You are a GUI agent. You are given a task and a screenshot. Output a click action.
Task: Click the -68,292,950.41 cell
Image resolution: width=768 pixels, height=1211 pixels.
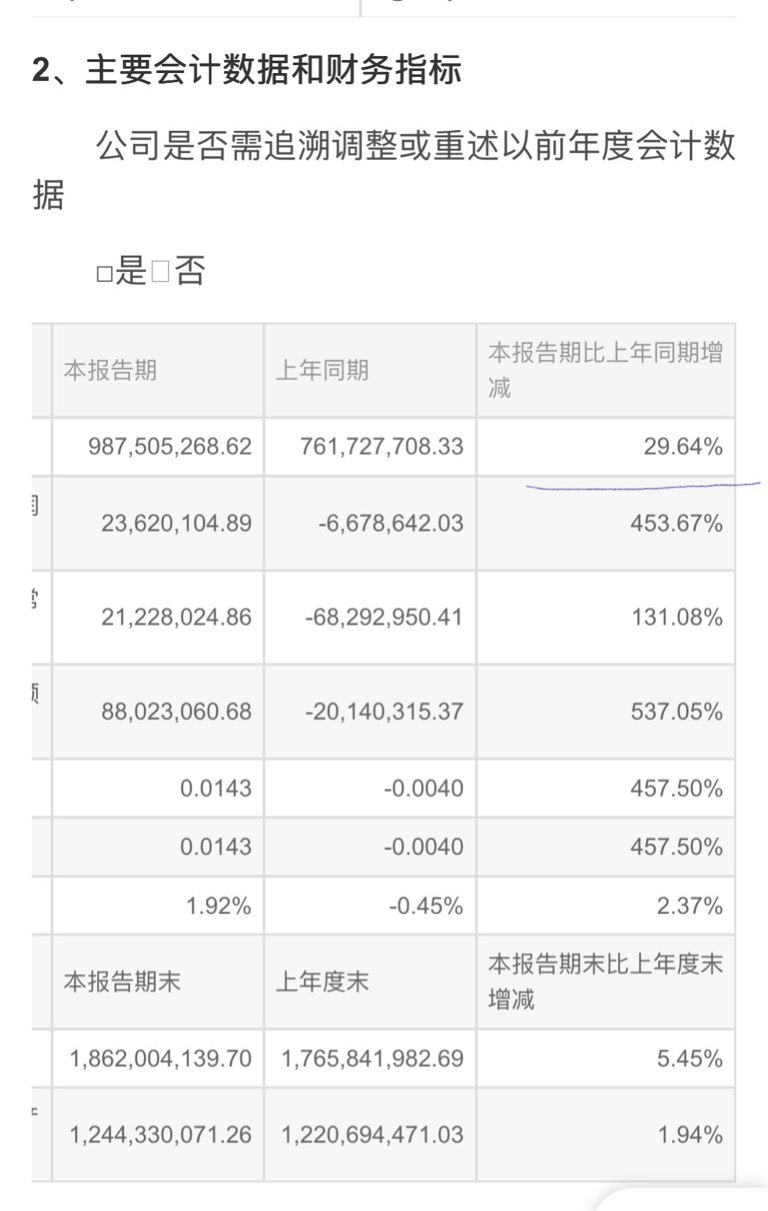370,617
